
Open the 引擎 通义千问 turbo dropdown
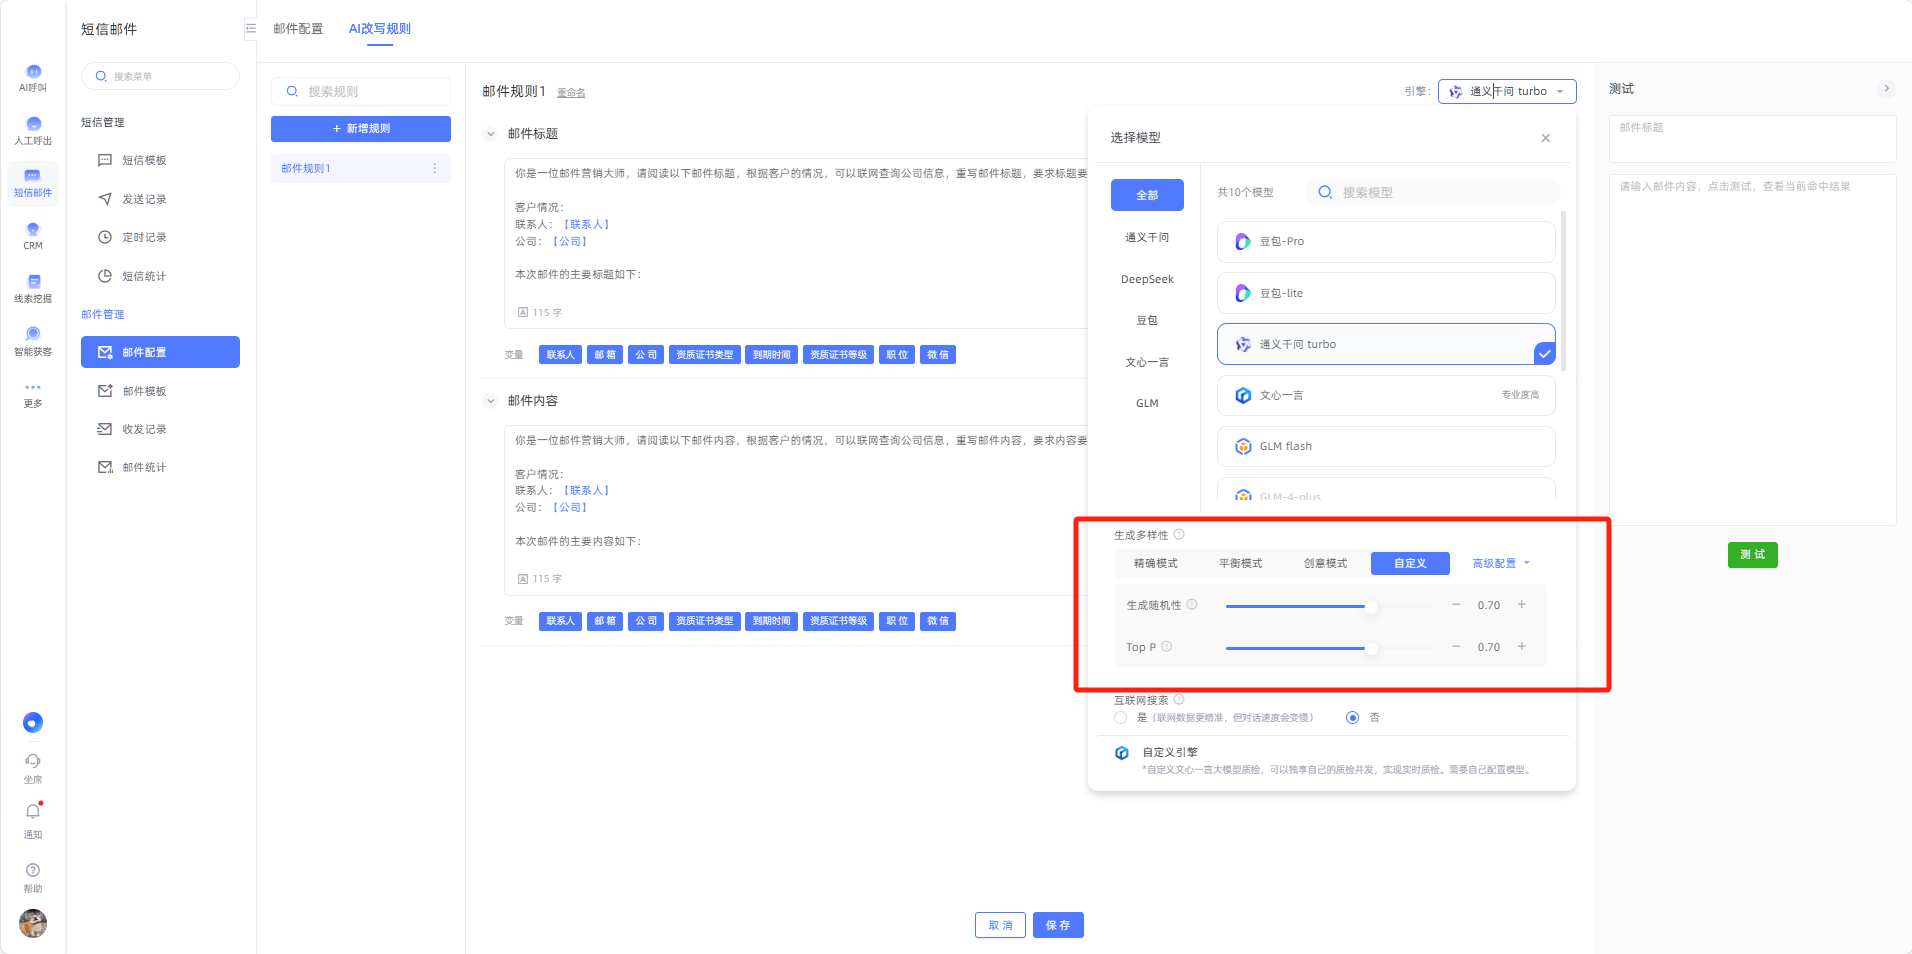[x=1507, y=91]
